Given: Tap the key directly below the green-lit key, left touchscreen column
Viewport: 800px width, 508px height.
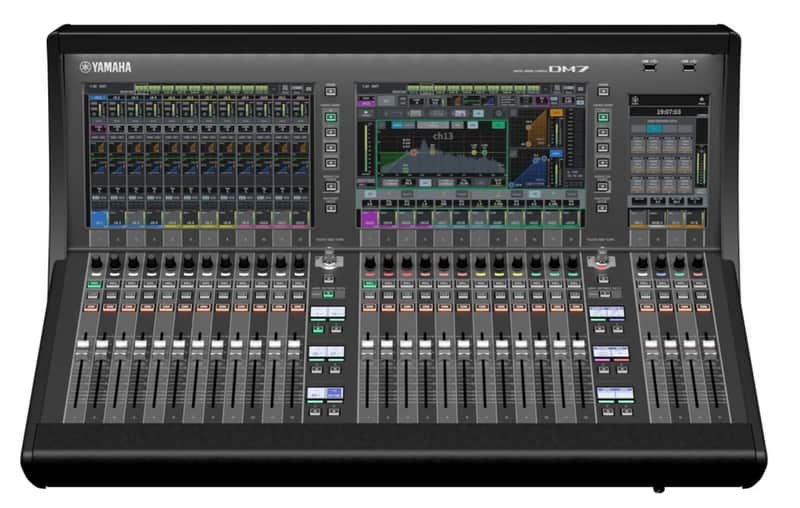Looking at the screenshot, I should 331,132.
